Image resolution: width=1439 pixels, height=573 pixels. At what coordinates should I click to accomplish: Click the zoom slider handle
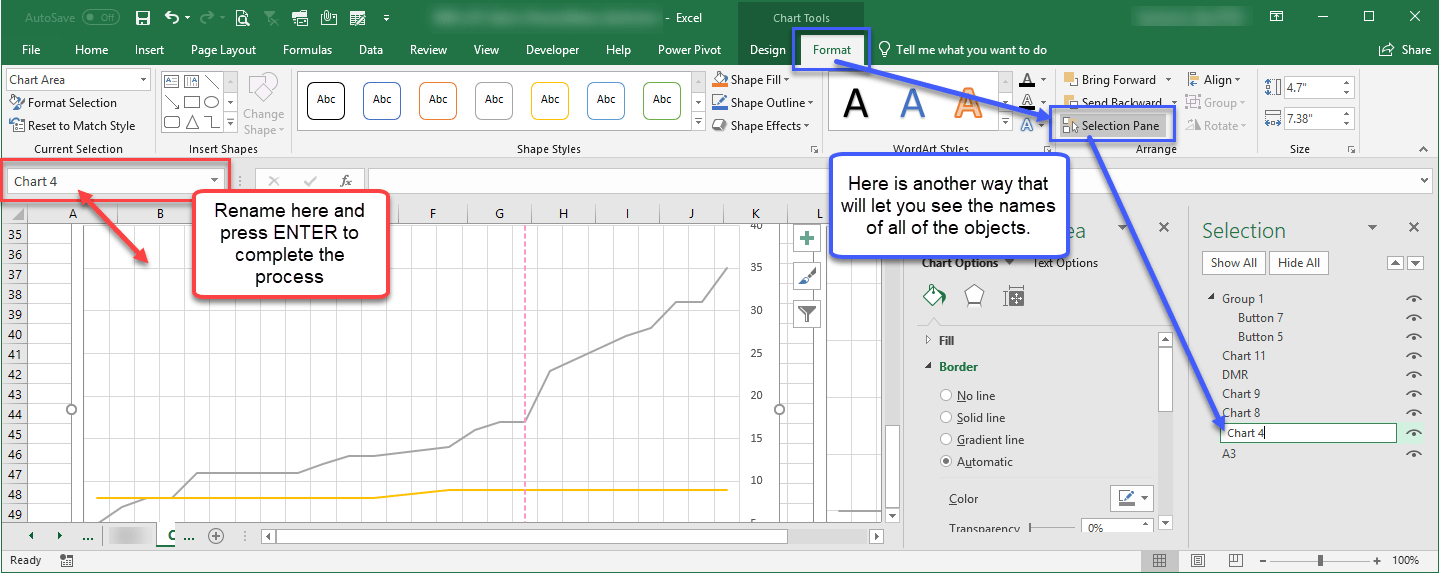pos(1321,560)
